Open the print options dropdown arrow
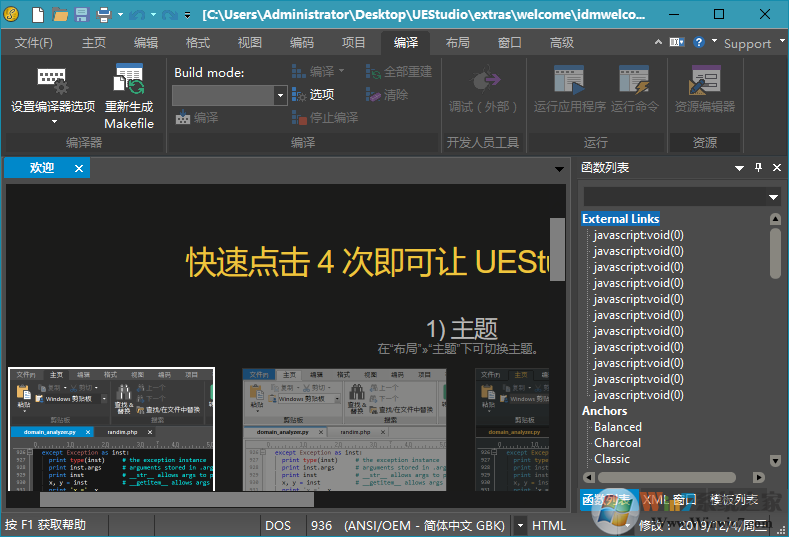This screenshot has width=789, height=537. click(x=120, y=15)
